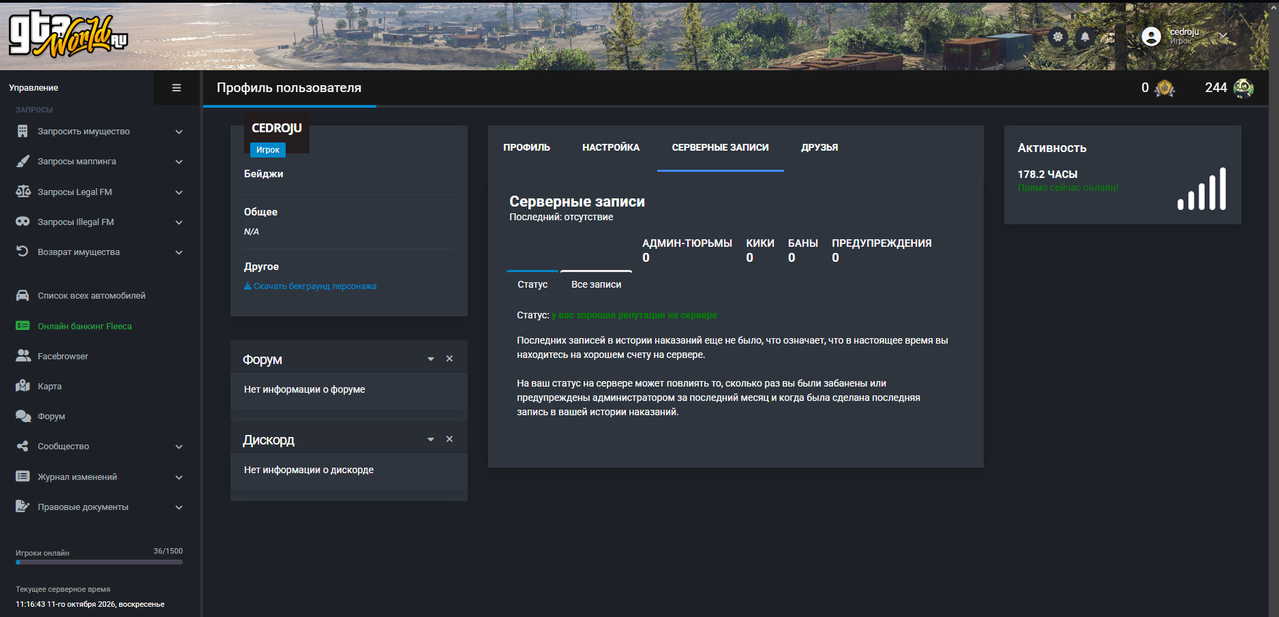Image resolution: width=1279 pixels, height=617 pixels.
Task: Click the Профиль пользователя page title
Action: [x=289, y=88]
